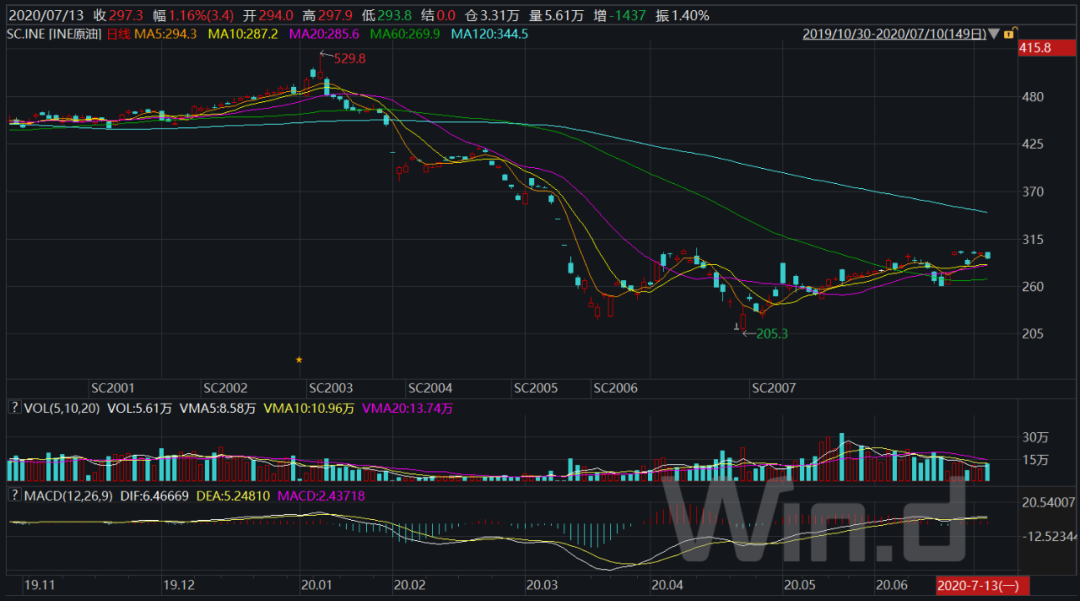Open the 2019/10/30-2020/07/10 date range link
The width and height of the screenshot is (1080, 601).
tap(894, 34)
